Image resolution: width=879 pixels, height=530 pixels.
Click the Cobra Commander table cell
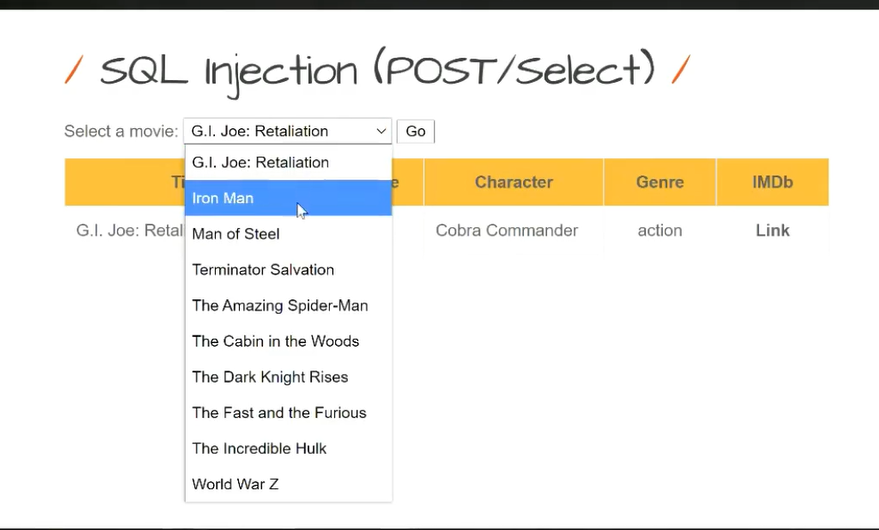[x=507, y=231]
